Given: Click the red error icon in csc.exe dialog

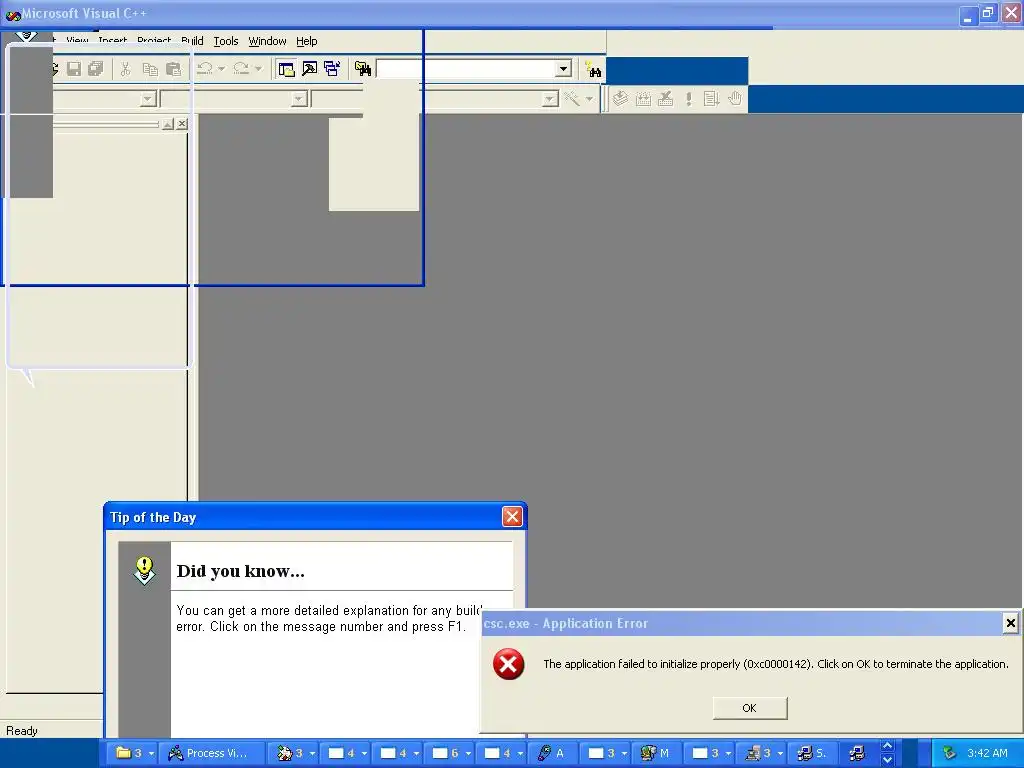Looking at the screenshot, I should [508, 664].
